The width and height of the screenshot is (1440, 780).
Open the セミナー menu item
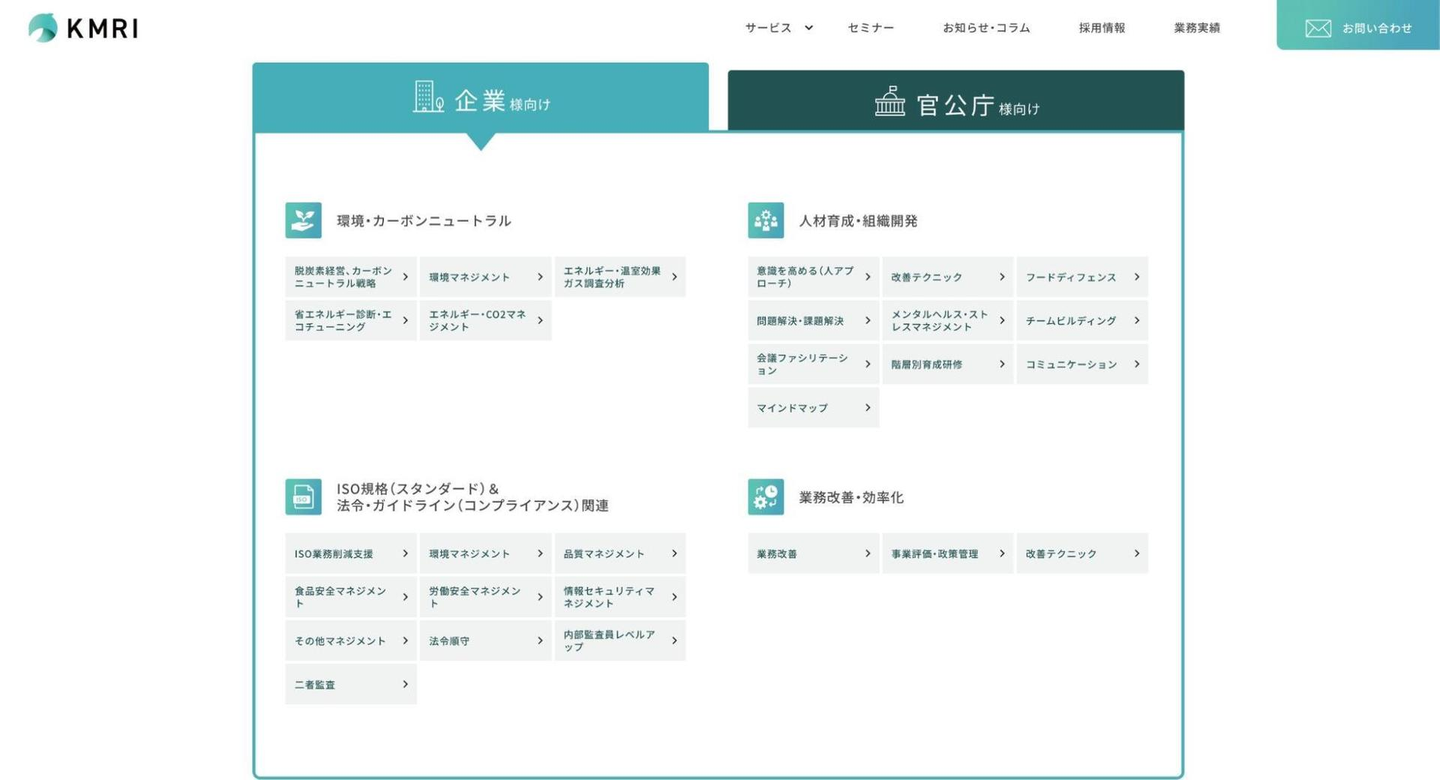pos(871,28)
